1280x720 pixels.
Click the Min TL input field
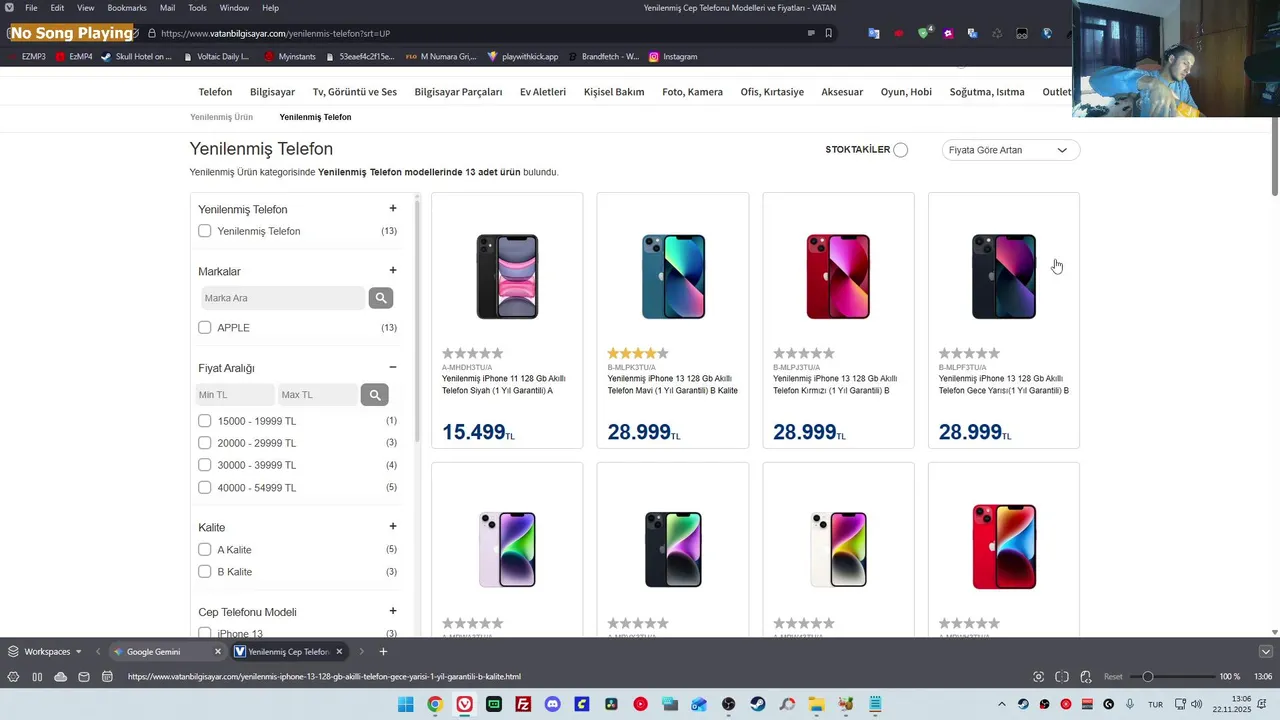pos(235,395)
